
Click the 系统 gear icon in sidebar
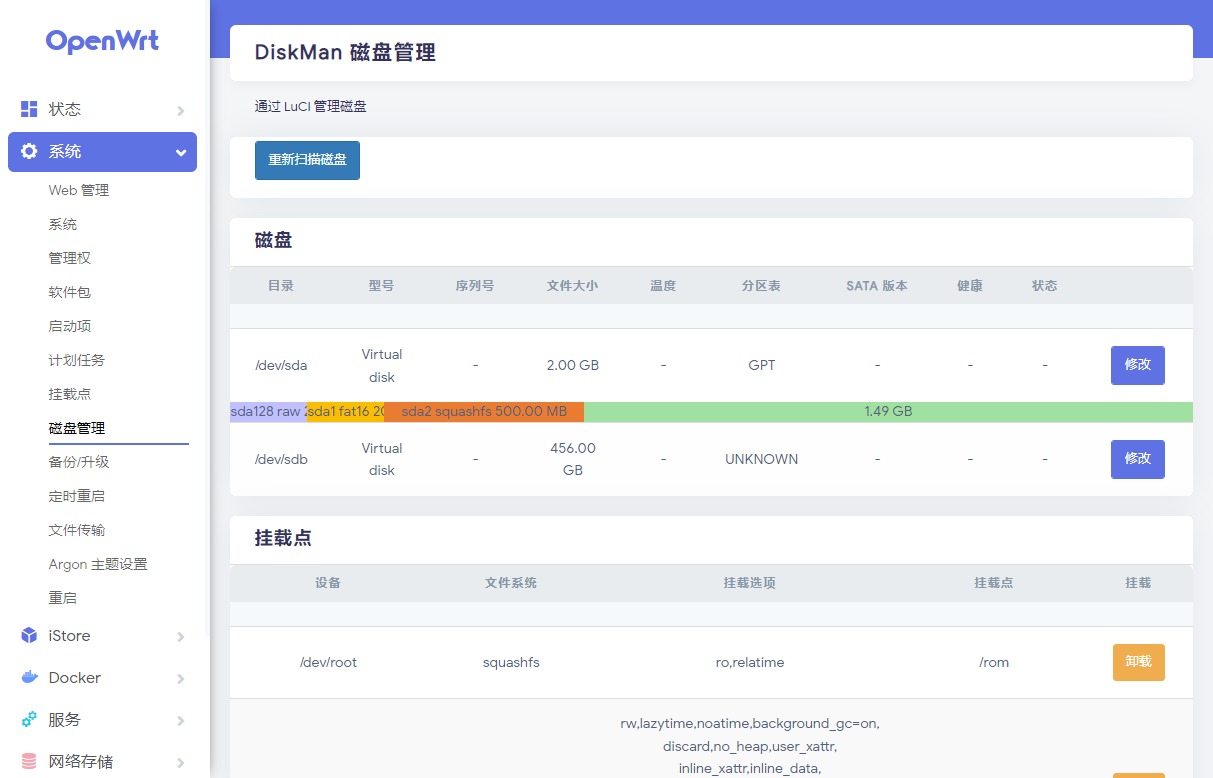click(28, 151)
